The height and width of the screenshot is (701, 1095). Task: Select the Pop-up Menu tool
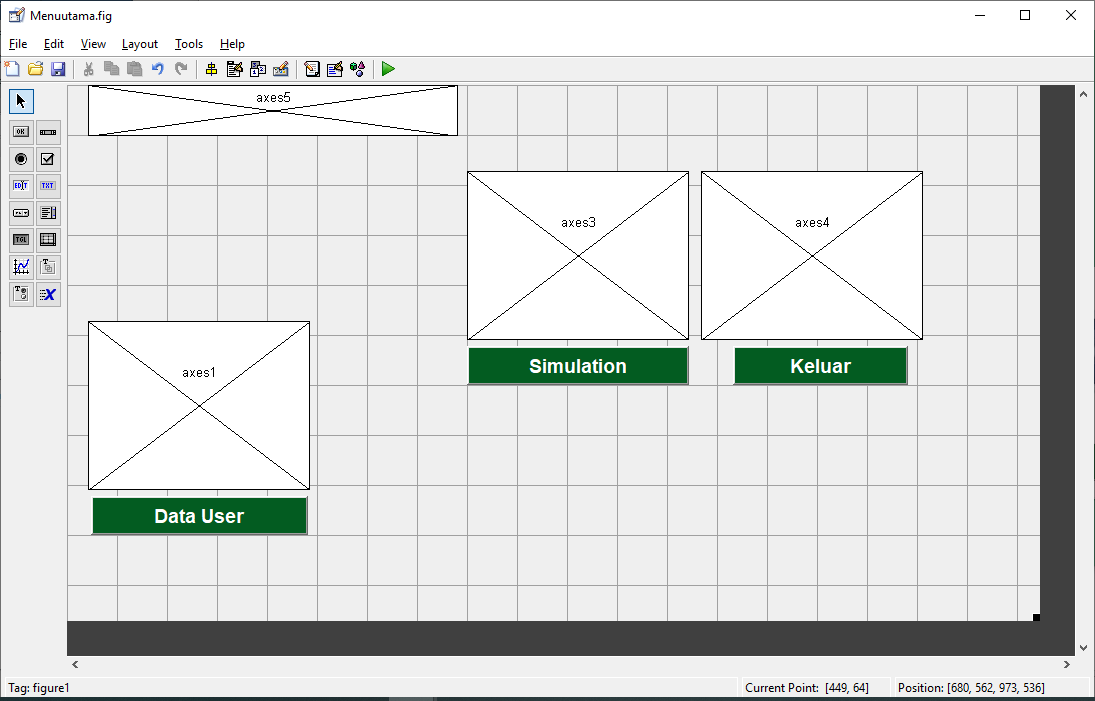(x=20, y=212)
